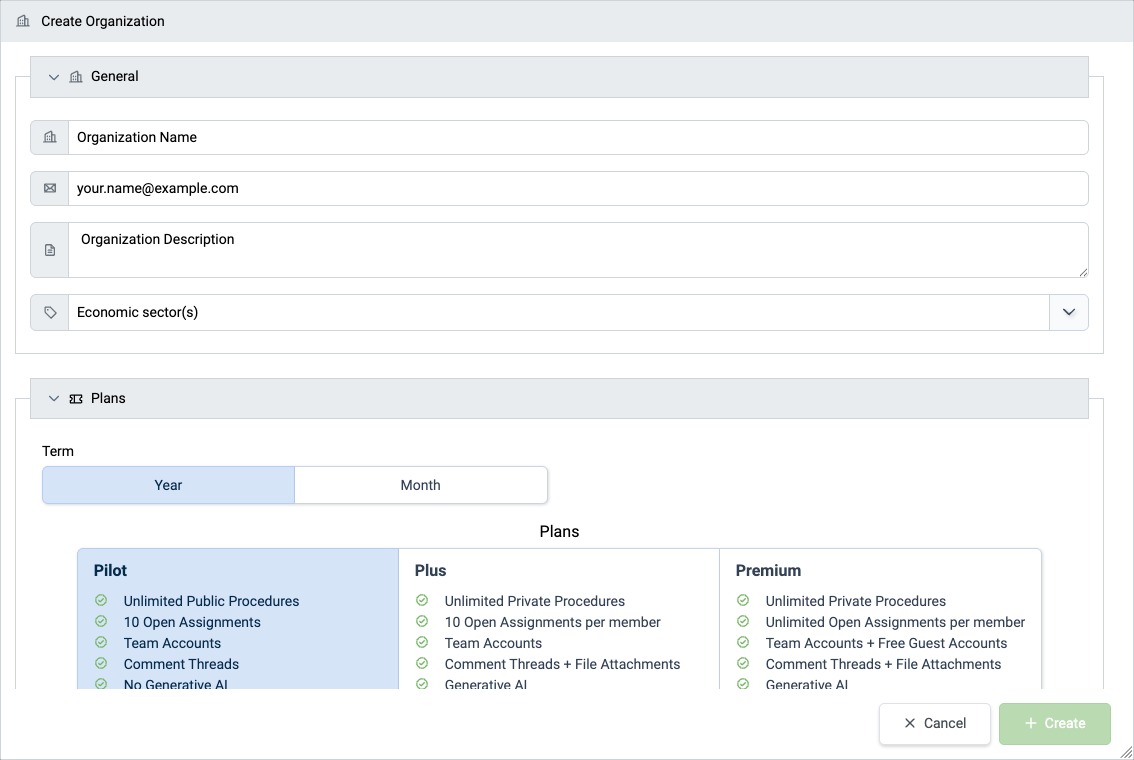Click the check icon next to 10 Open Assignments in Pilot
The height and width of the screenshot is (760, 1134).
point(101,621)
